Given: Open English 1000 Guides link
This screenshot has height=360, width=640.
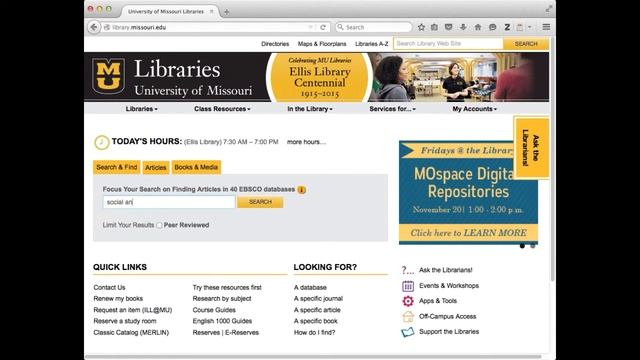Looking at the screenshot, I should [x=222, y=321].
